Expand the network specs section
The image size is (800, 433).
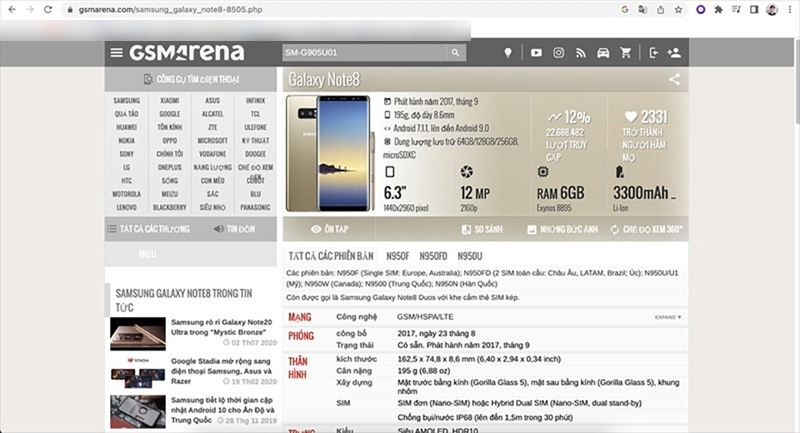[667, 317]
